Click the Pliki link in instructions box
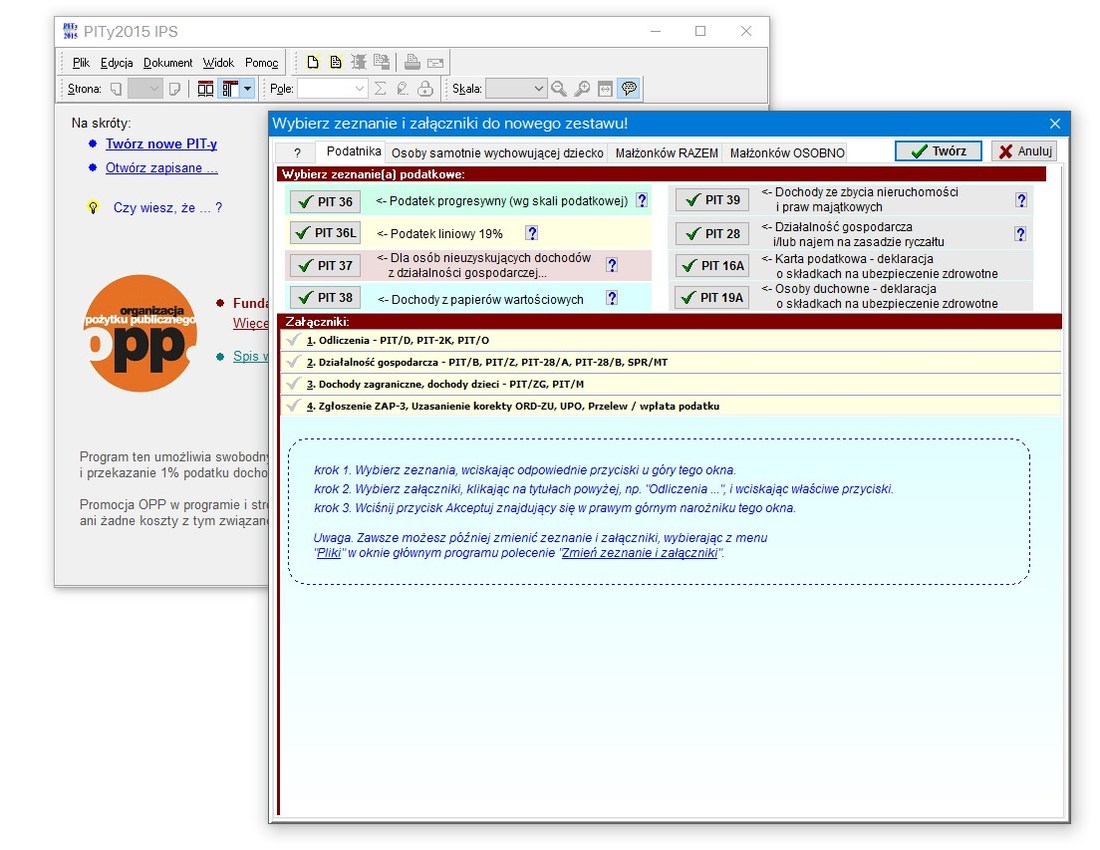 click(328, 553)
